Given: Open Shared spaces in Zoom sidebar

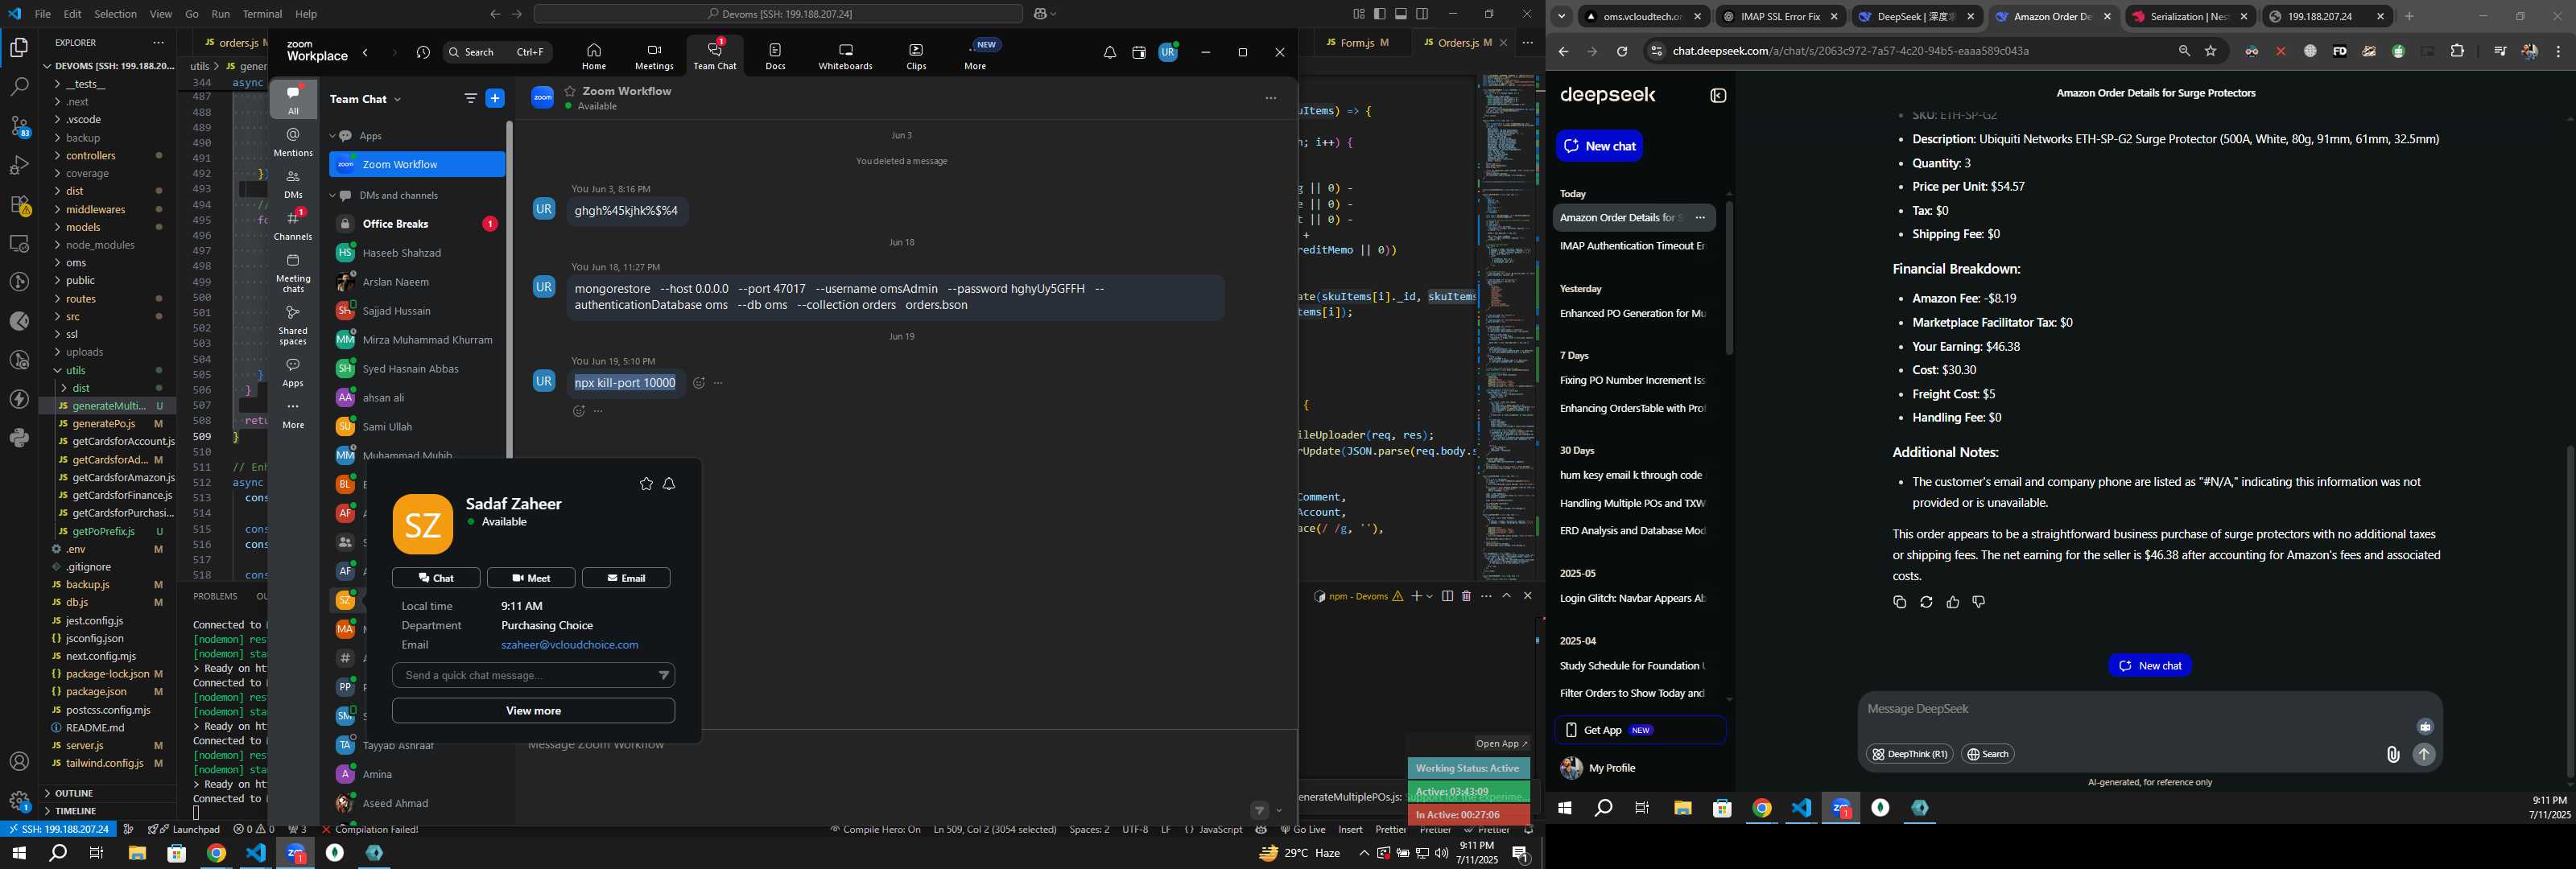Looking at the screenshot, I should click(x=293, y=325).
